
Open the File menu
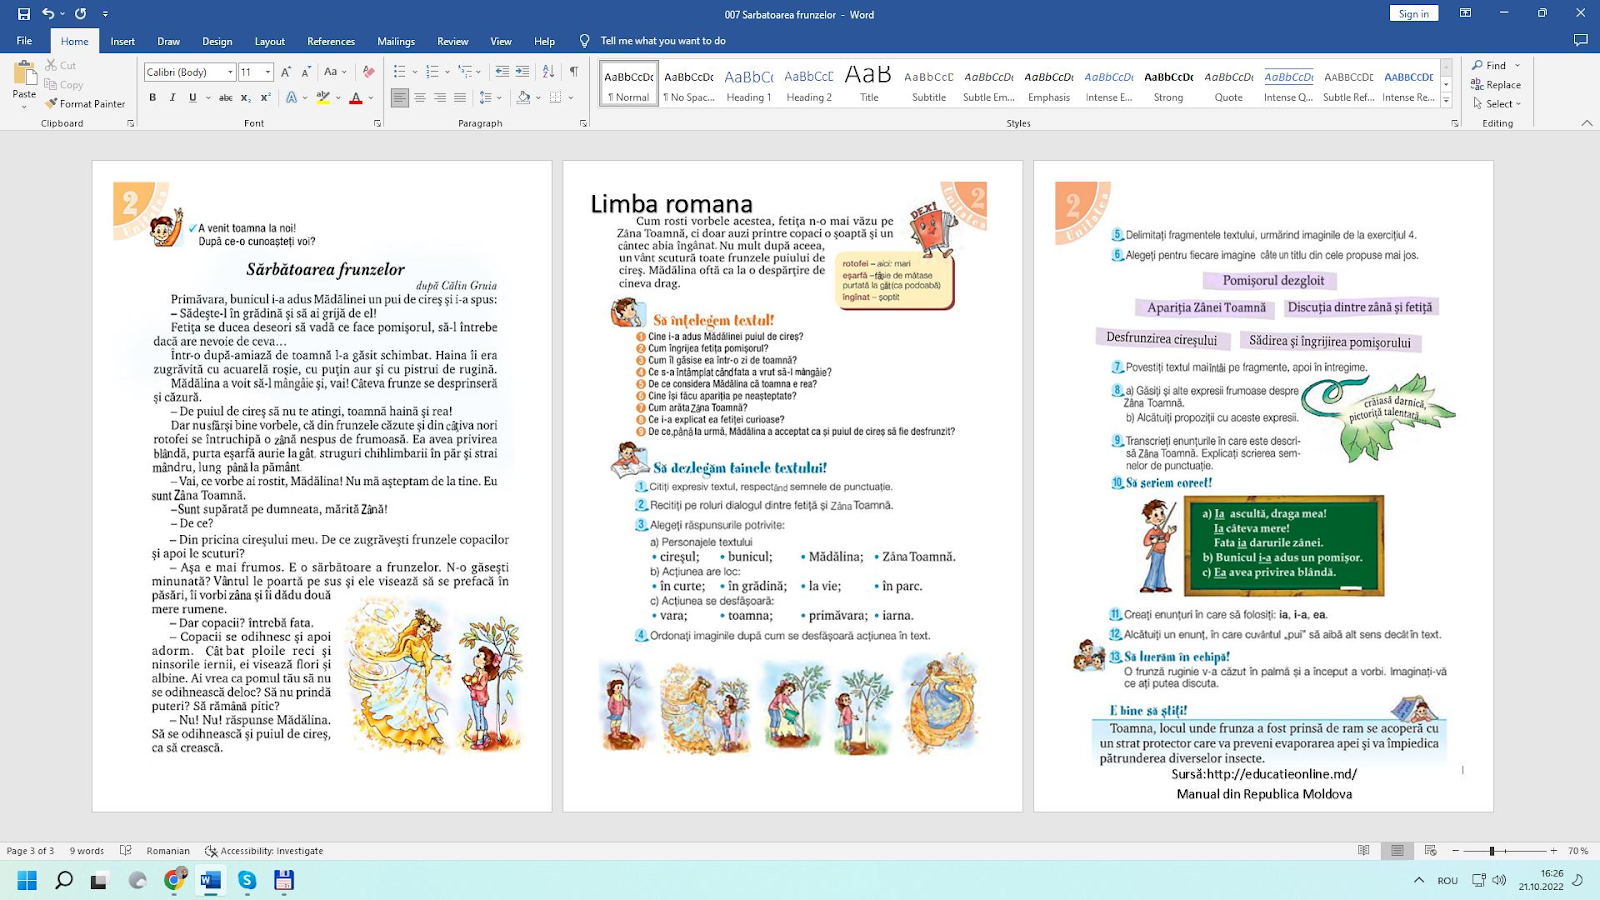(x=24, y=41)
